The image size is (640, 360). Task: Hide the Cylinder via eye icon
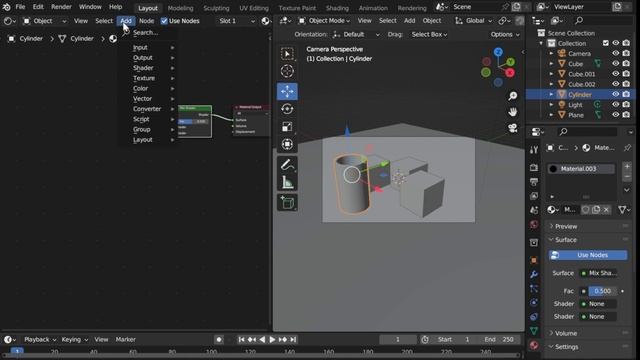pos(616,94)
